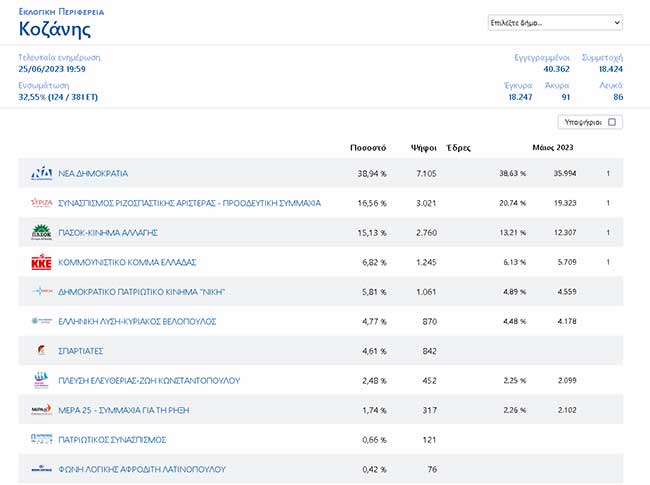The image size is (650, 485).
Task: Click ΚΚΕ percentage 6,82 %
Action: click(374, 262)
